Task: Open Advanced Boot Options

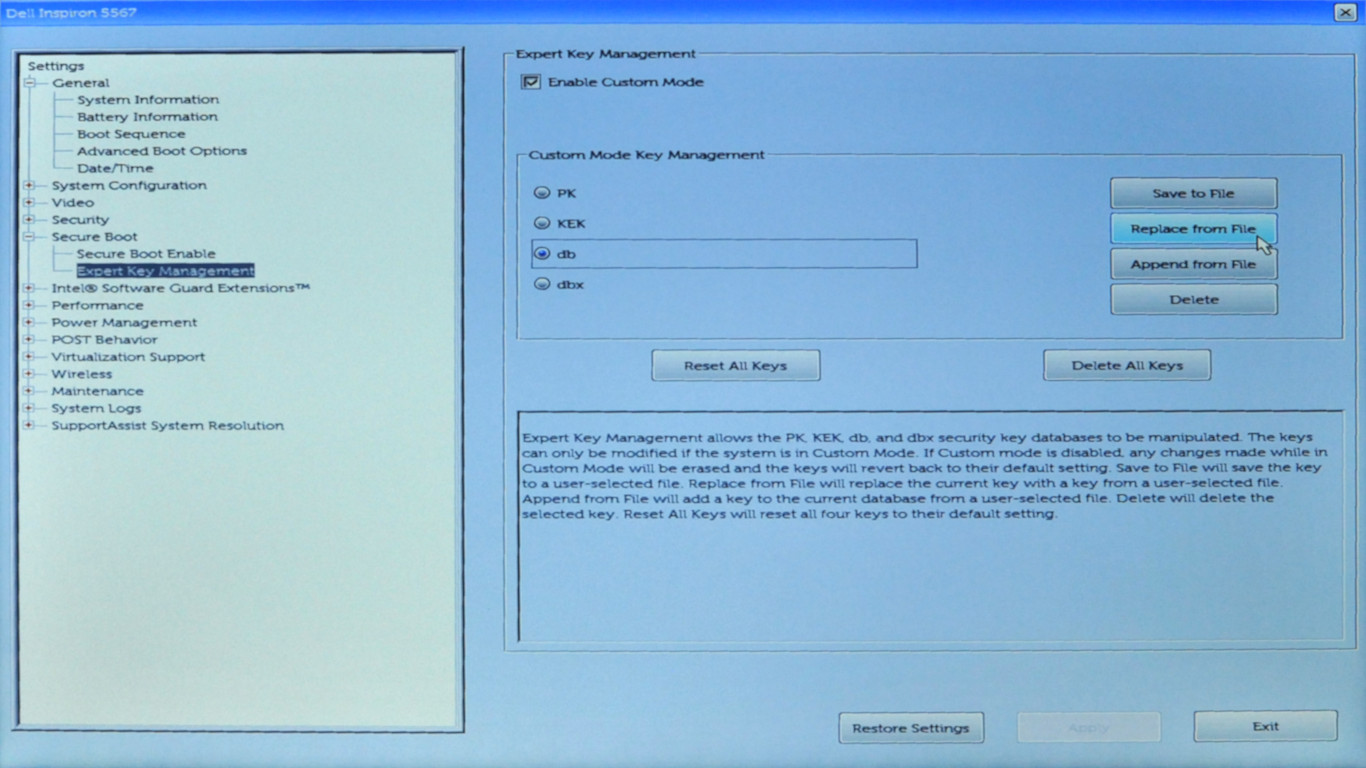Action: [x=162, y=151]
